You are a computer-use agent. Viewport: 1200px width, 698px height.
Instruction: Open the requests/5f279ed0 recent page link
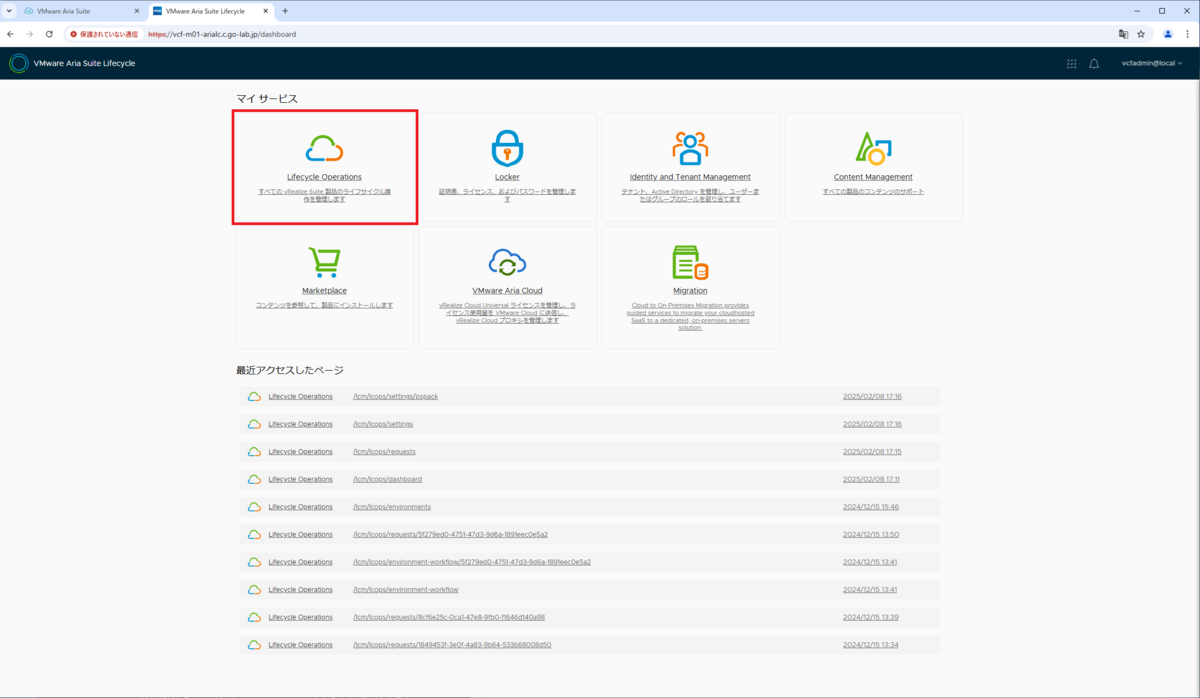(450, 535)
